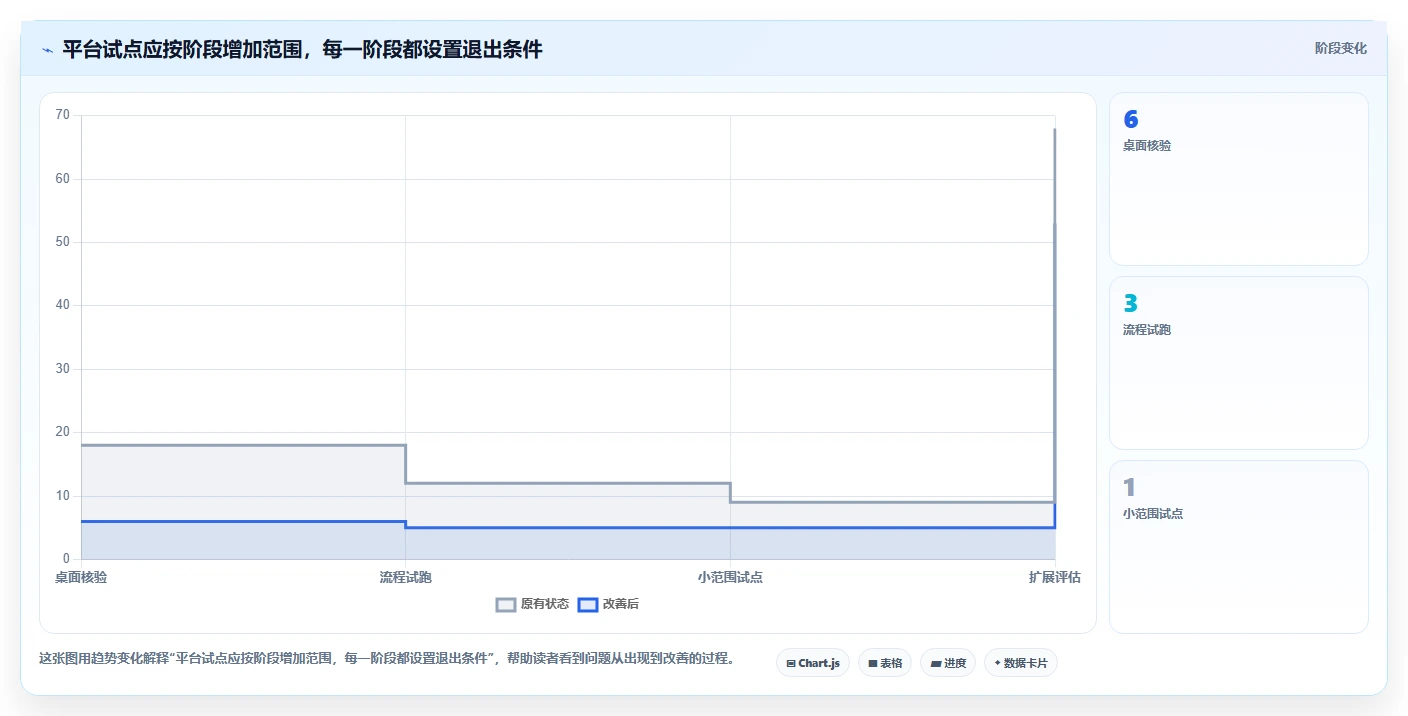1408x716 pixels.
Task: Click the gray 原有状态 legend swatch
Action: [506, 604]
